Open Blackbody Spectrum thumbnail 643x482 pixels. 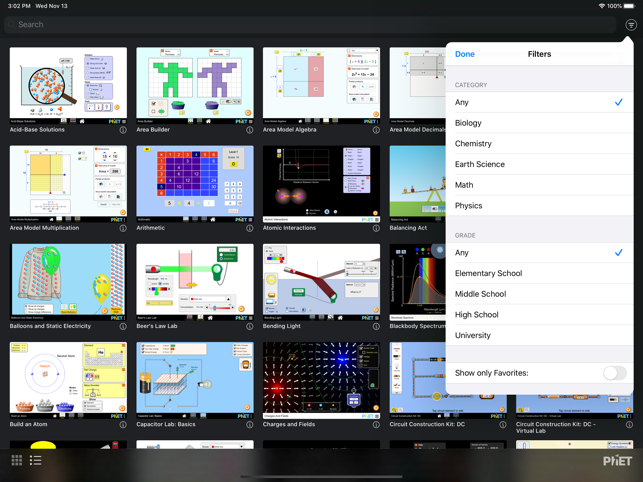[x=417, y=282]
